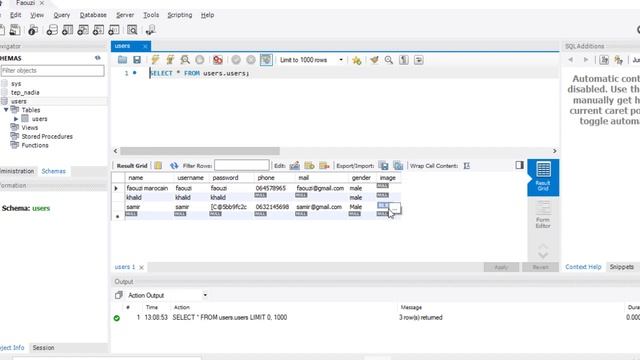Viewport: 640px width, 360px height.
Task: Open the Scripting menu
Action: 180,15
